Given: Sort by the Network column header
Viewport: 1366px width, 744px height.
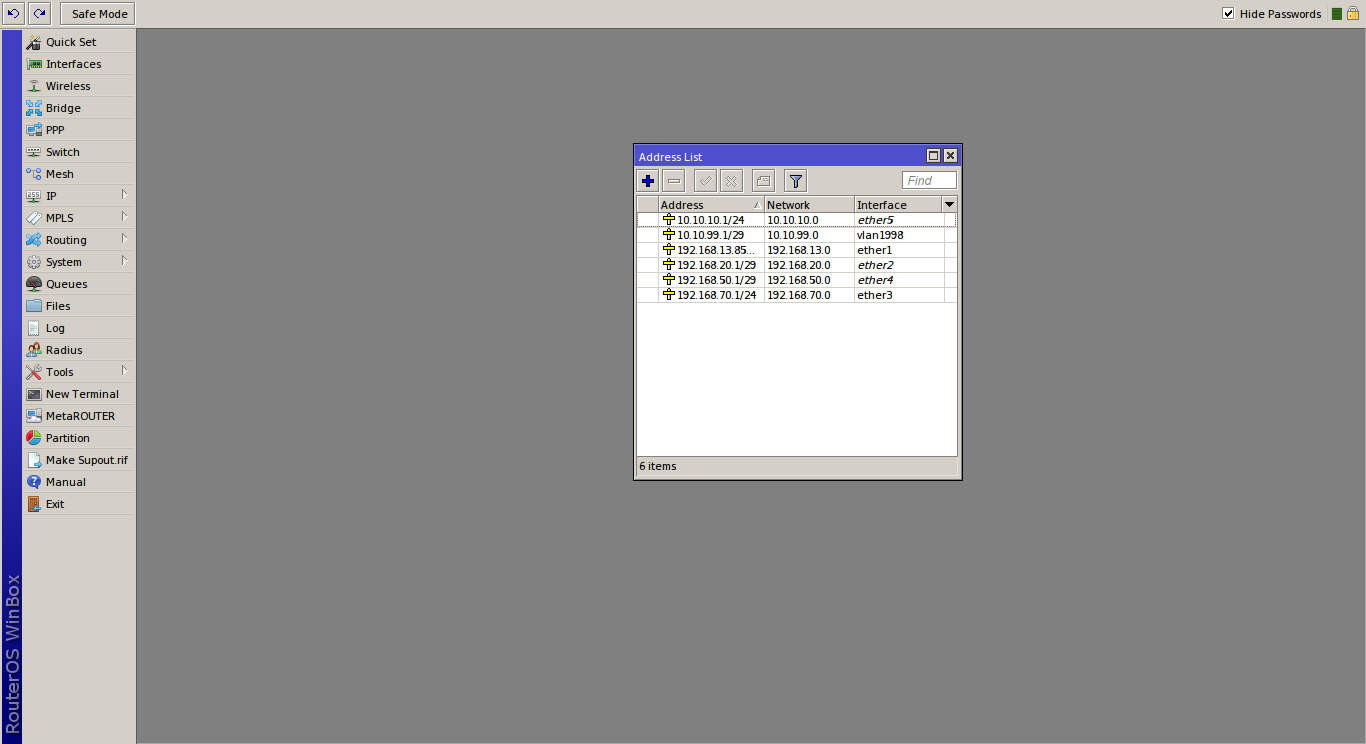Looking at the screenshot, I should (809, 204).
